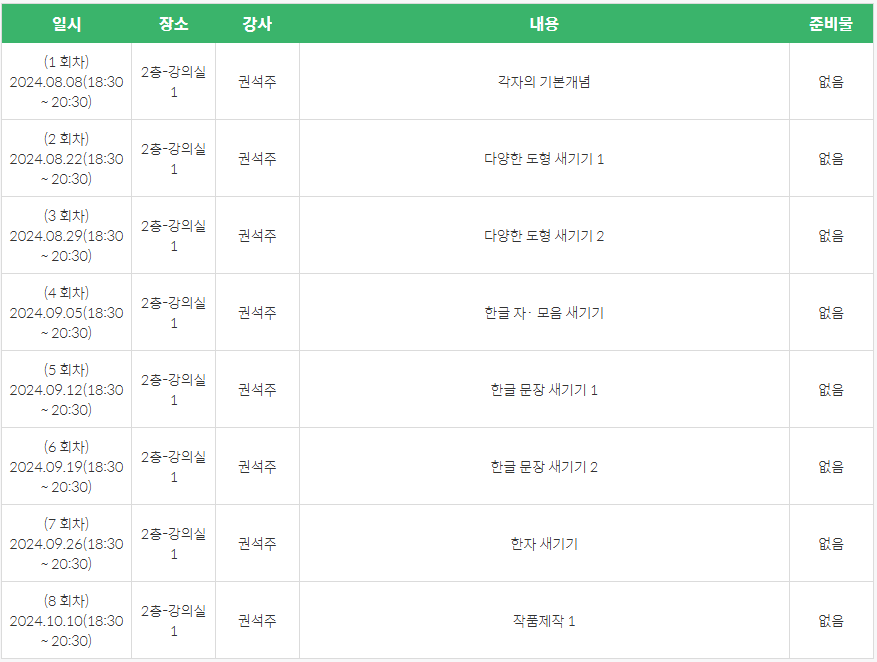Click the 일시 column header
The width and height of the screenshot is (877, 662).
tap(66, 24)
